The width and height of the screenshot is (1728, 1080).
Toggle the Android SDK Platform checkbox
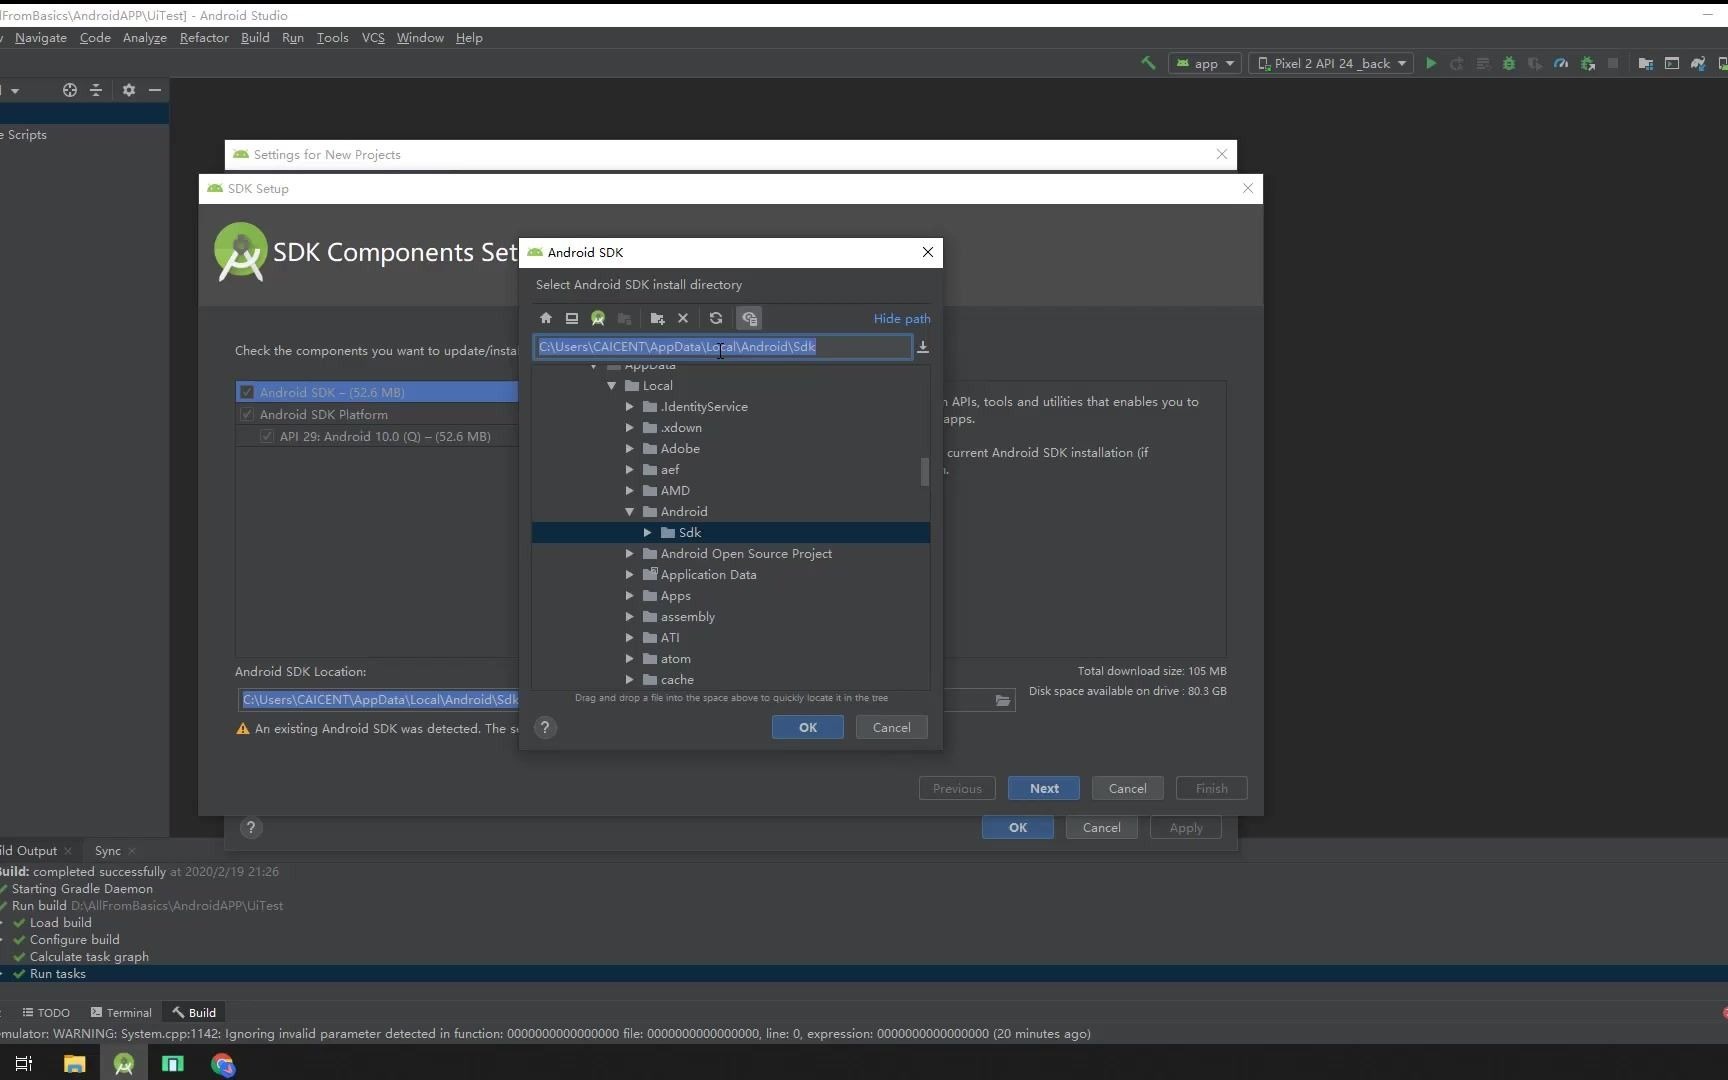[247, 414]
